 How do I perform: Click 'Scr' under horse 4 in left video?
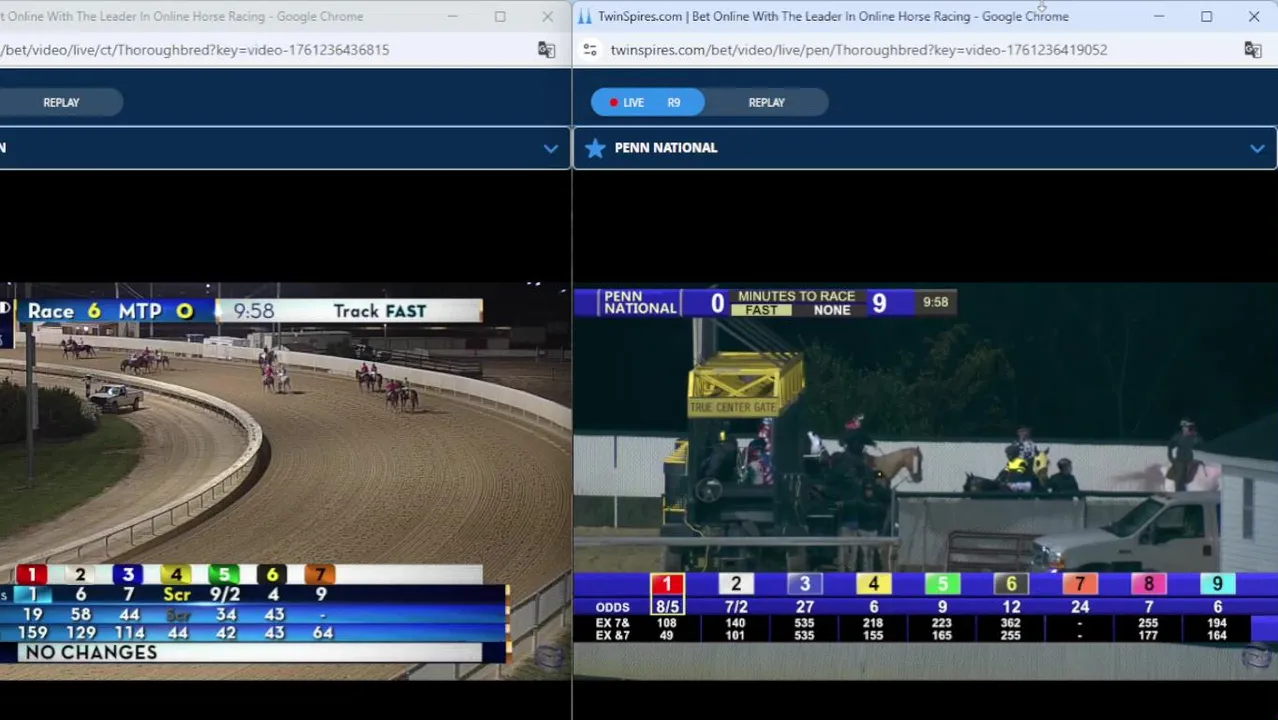pyautogui.click(x=176, y=594)
